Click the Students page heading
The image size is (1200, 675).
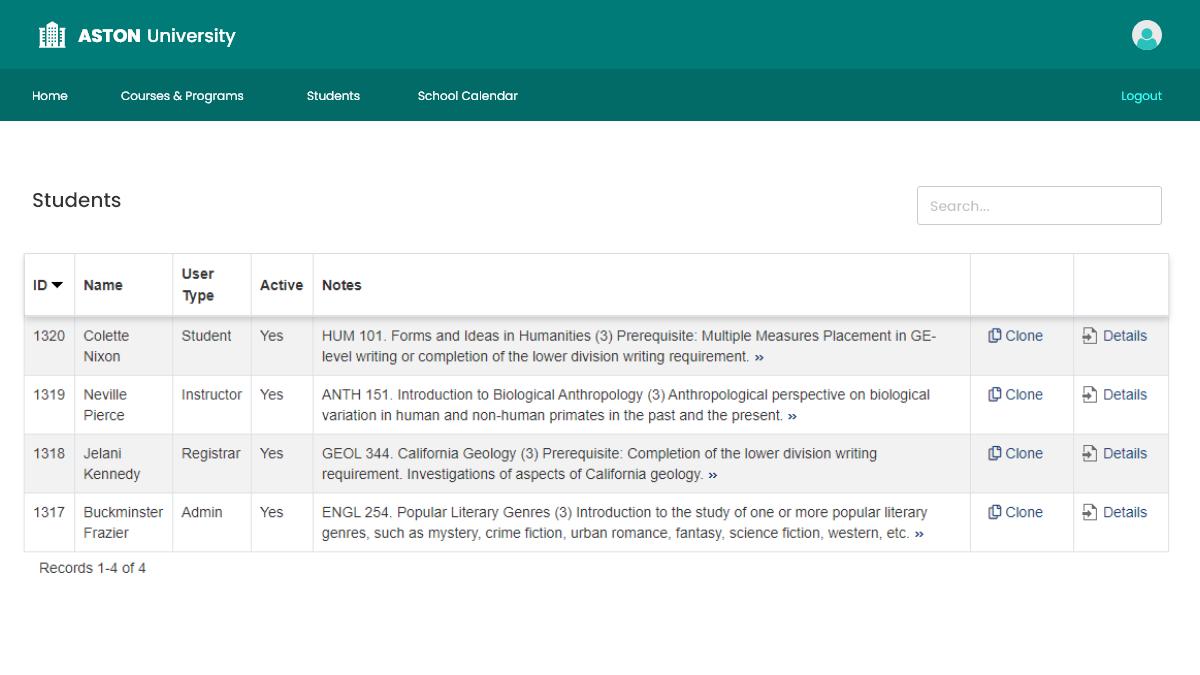pyautogui.click(x=76, y=200)
